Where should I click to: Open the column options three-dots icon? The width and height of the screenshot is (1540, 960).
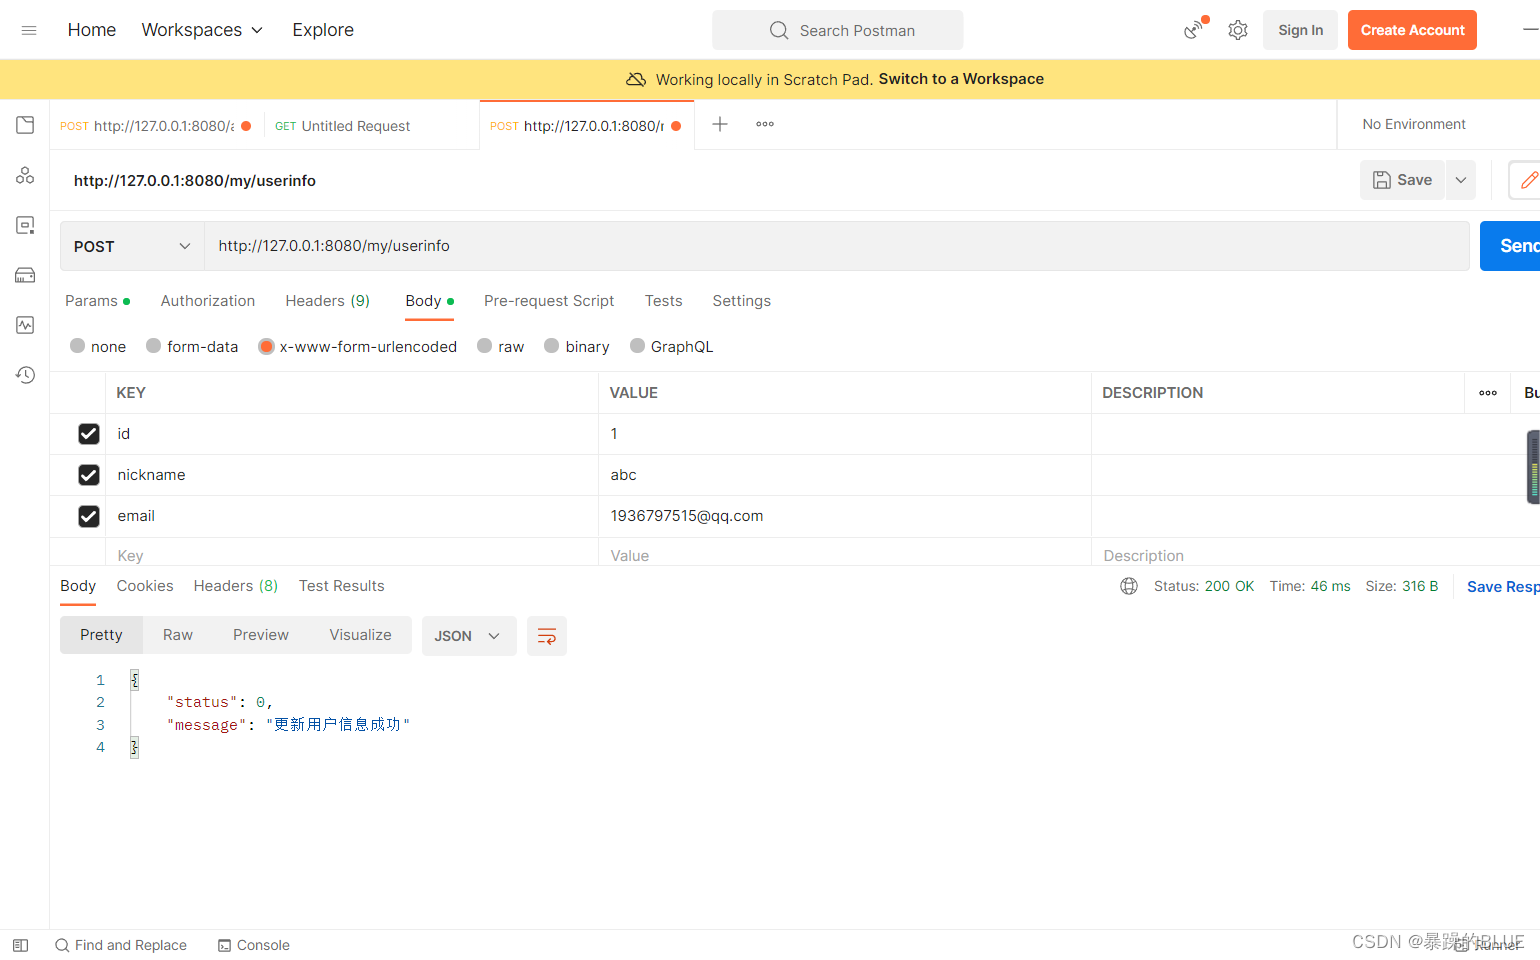pyautogui.click(x=1488, y=393)
